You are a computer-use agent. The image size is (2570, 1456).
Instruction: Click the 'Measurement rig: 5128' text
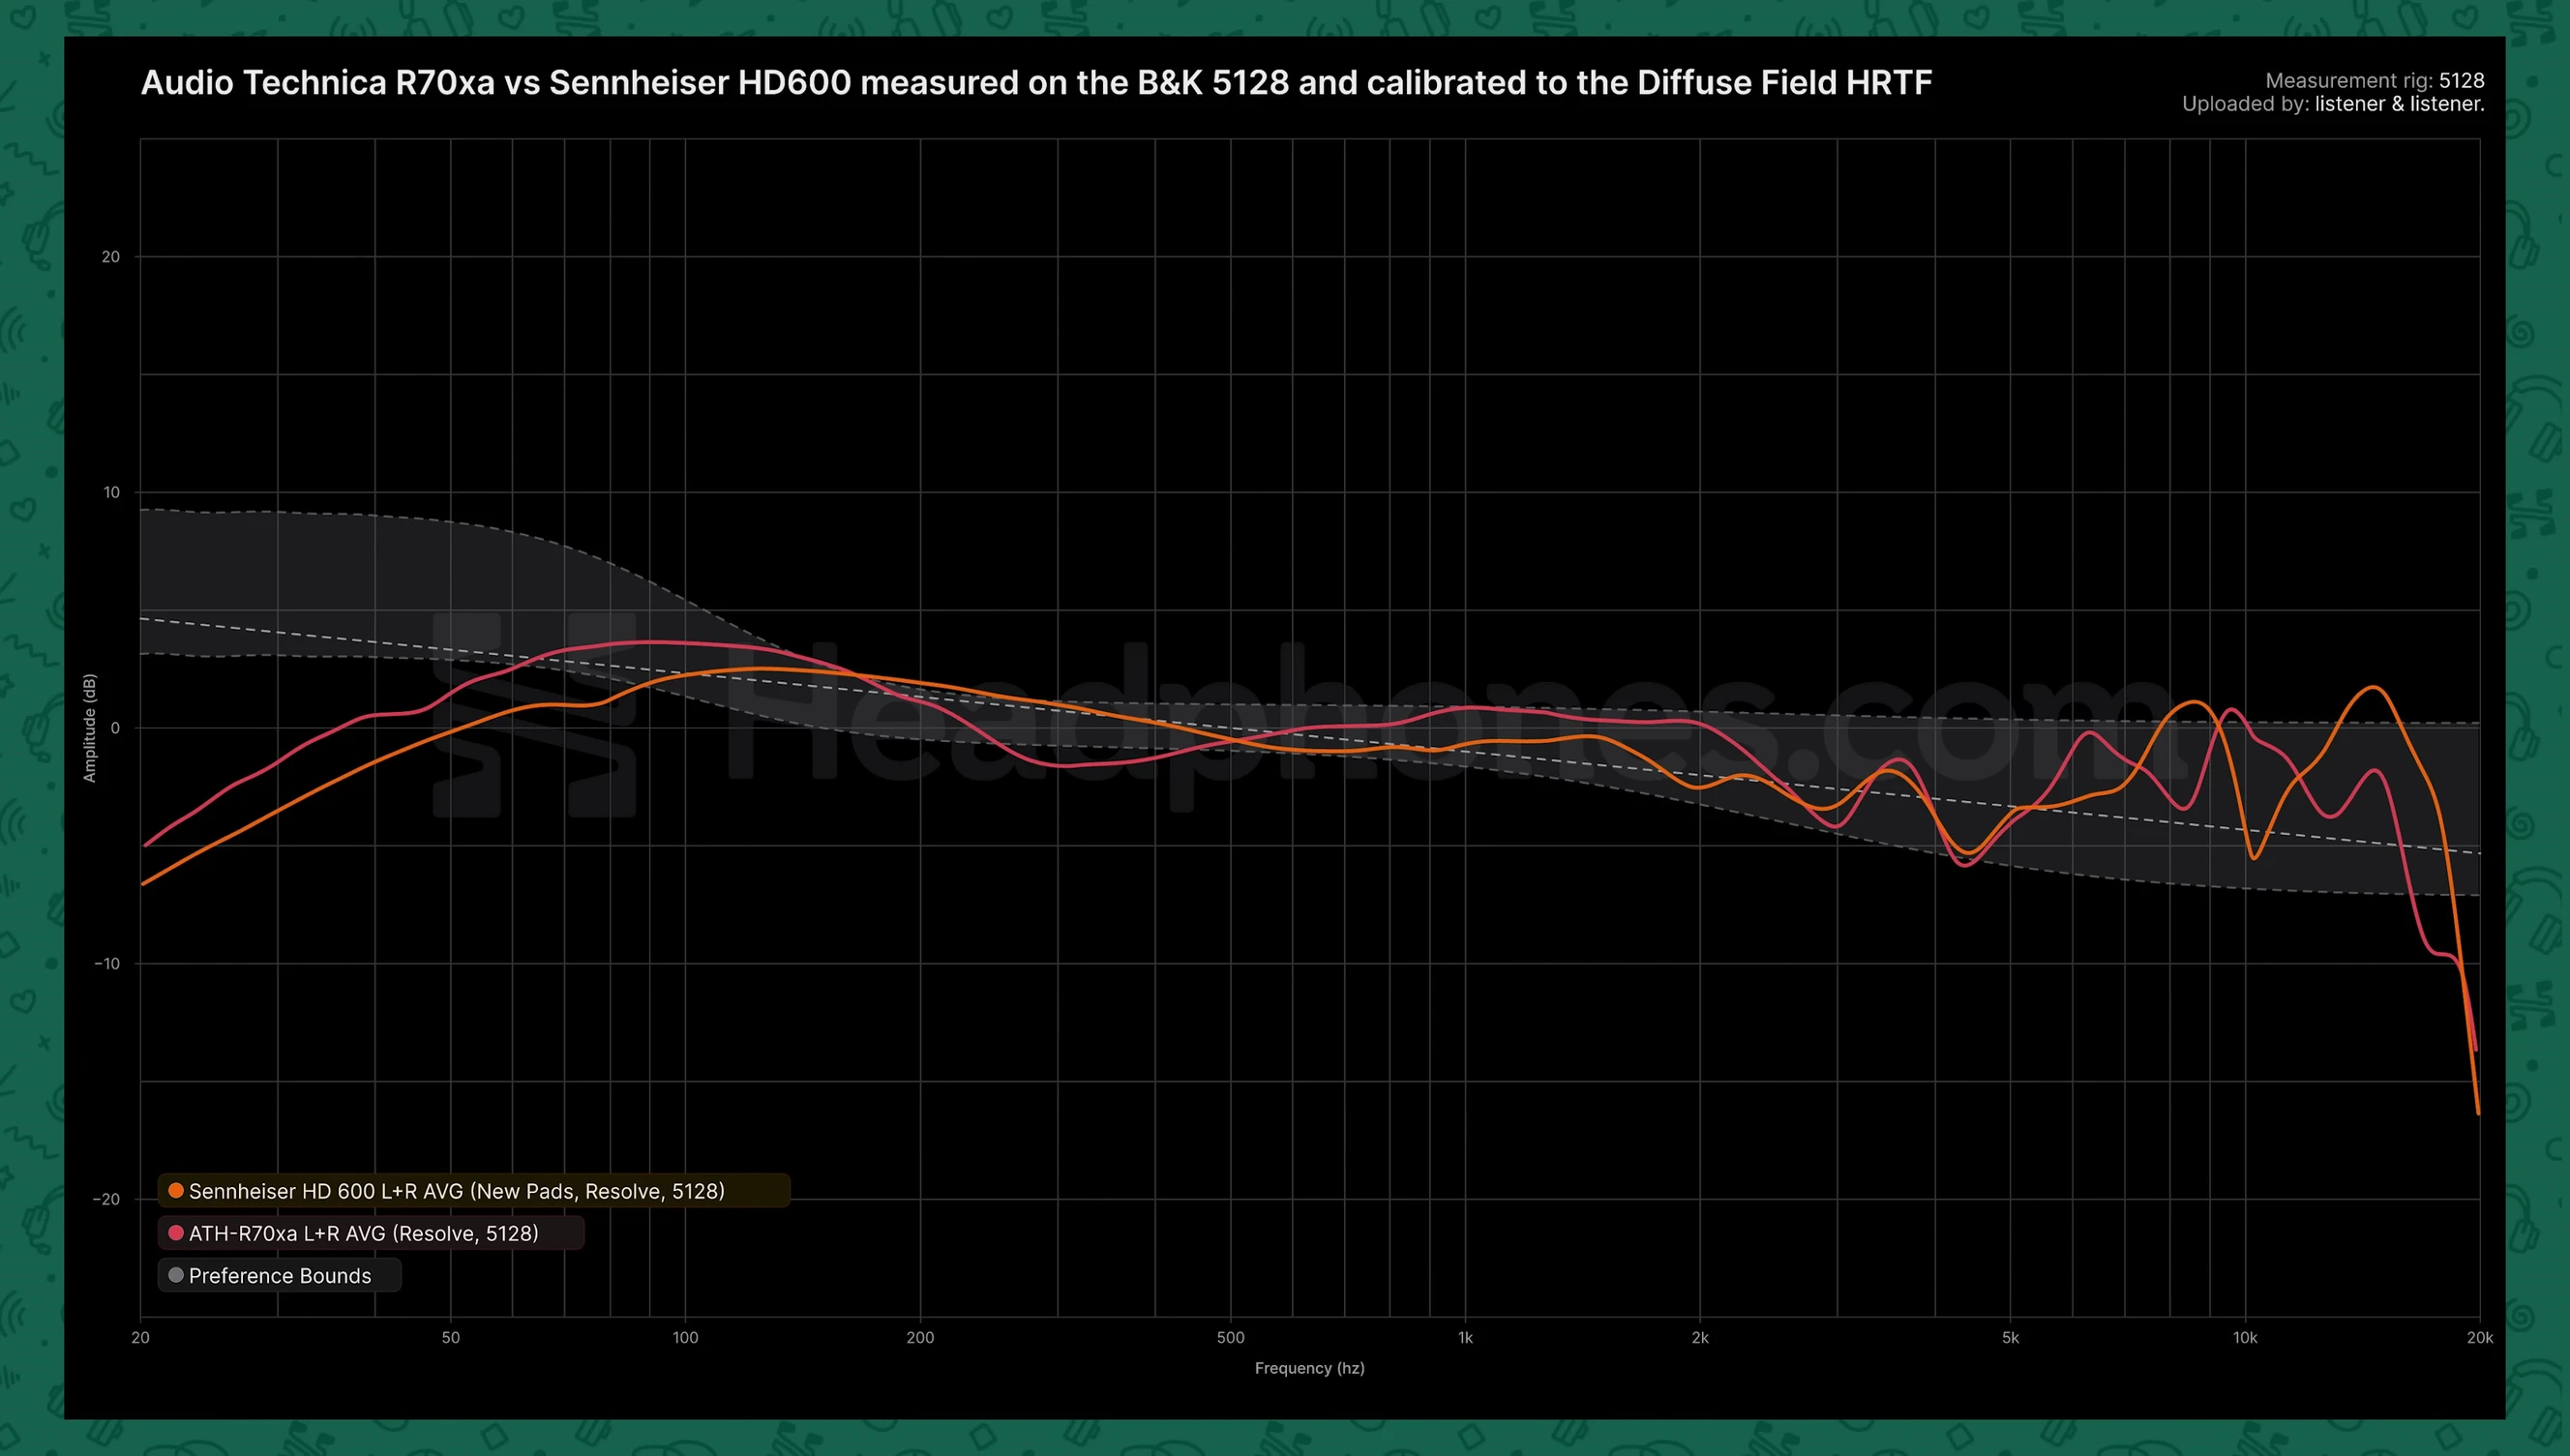[x=2374, y=80]
